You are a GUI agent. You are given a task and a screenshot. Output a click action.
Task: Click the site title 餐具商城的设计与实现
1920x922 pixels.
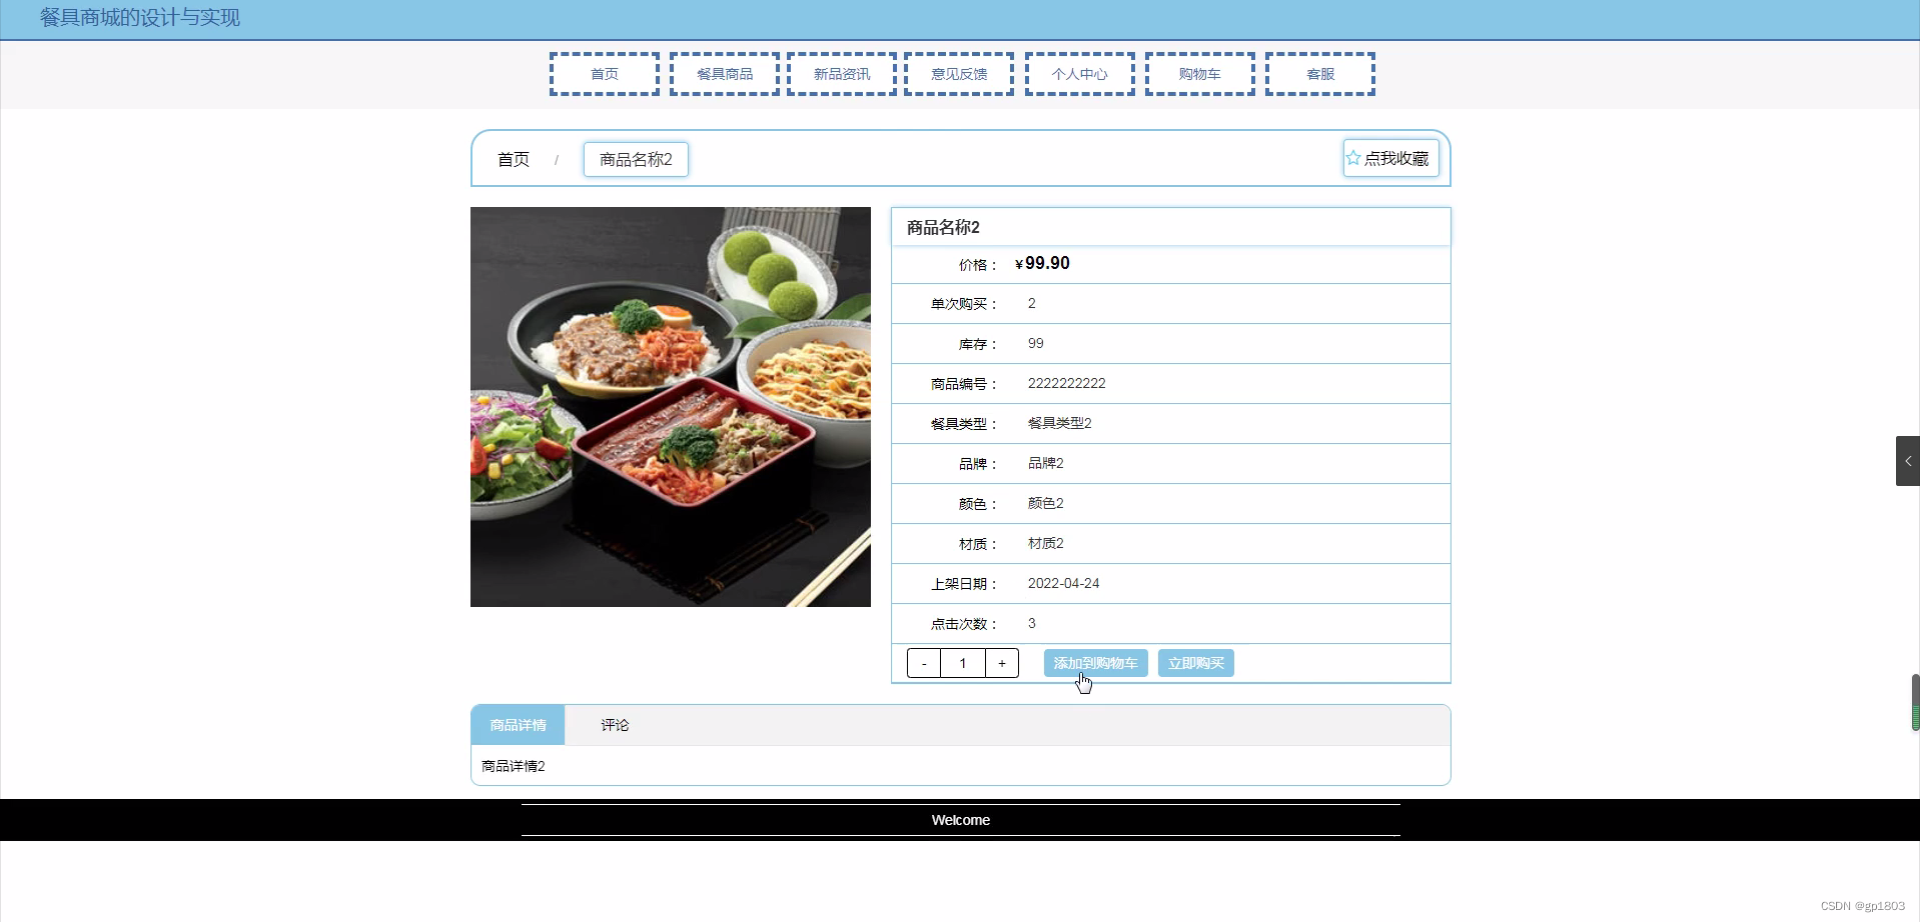pyautogui.click(x=139, y=17)
